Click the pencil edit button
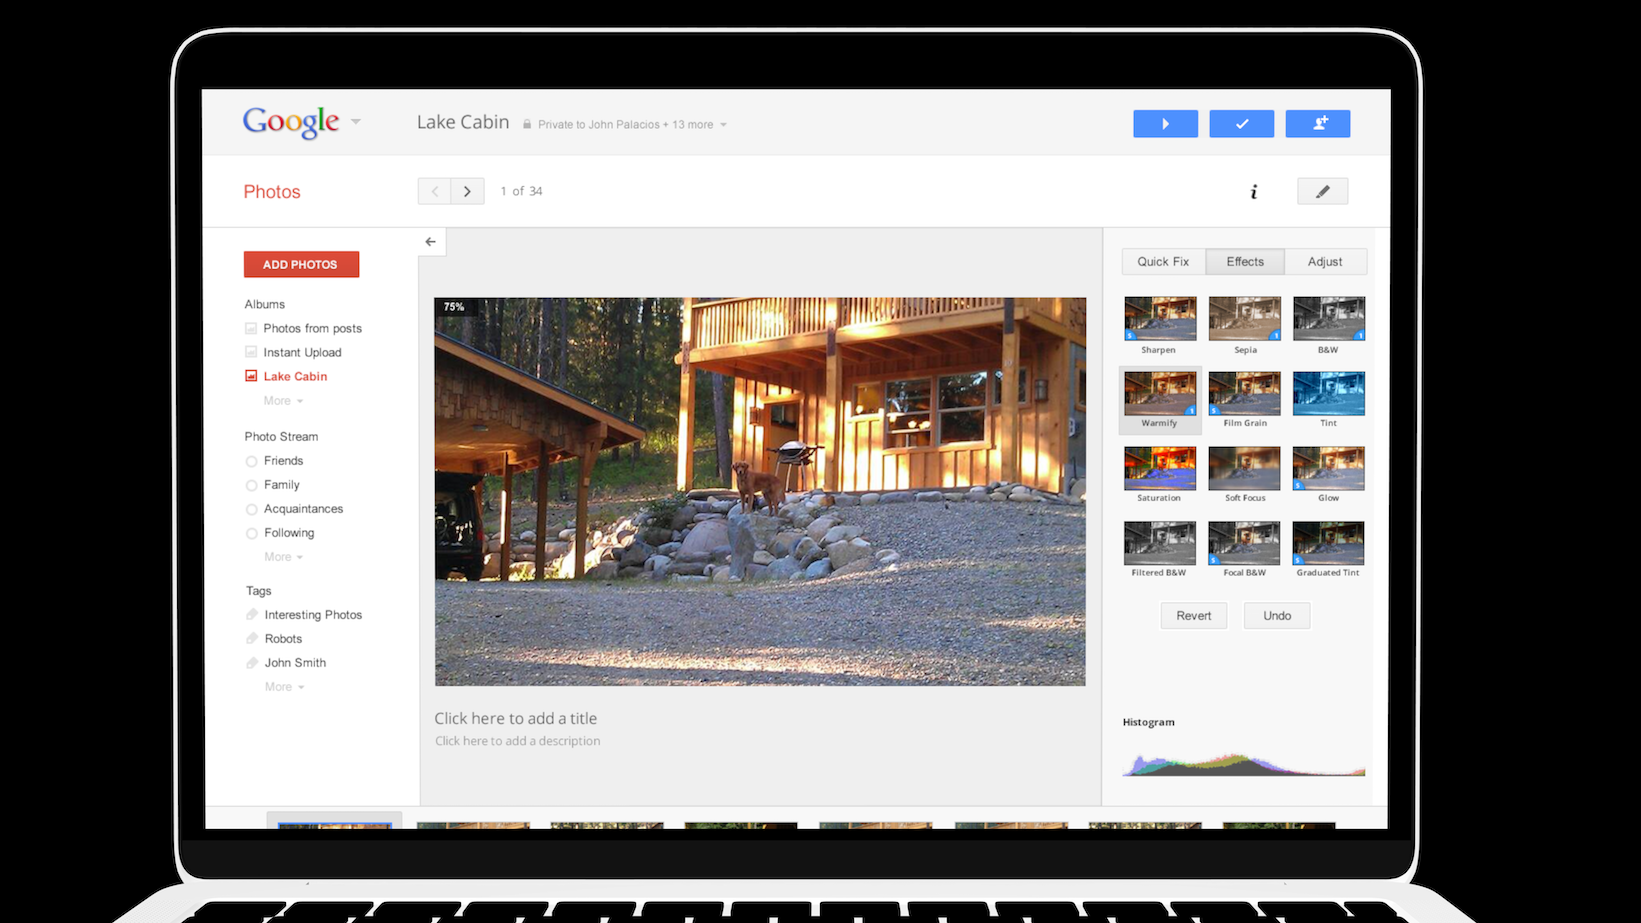The image size is (1641, 923). coord(1322,192)
